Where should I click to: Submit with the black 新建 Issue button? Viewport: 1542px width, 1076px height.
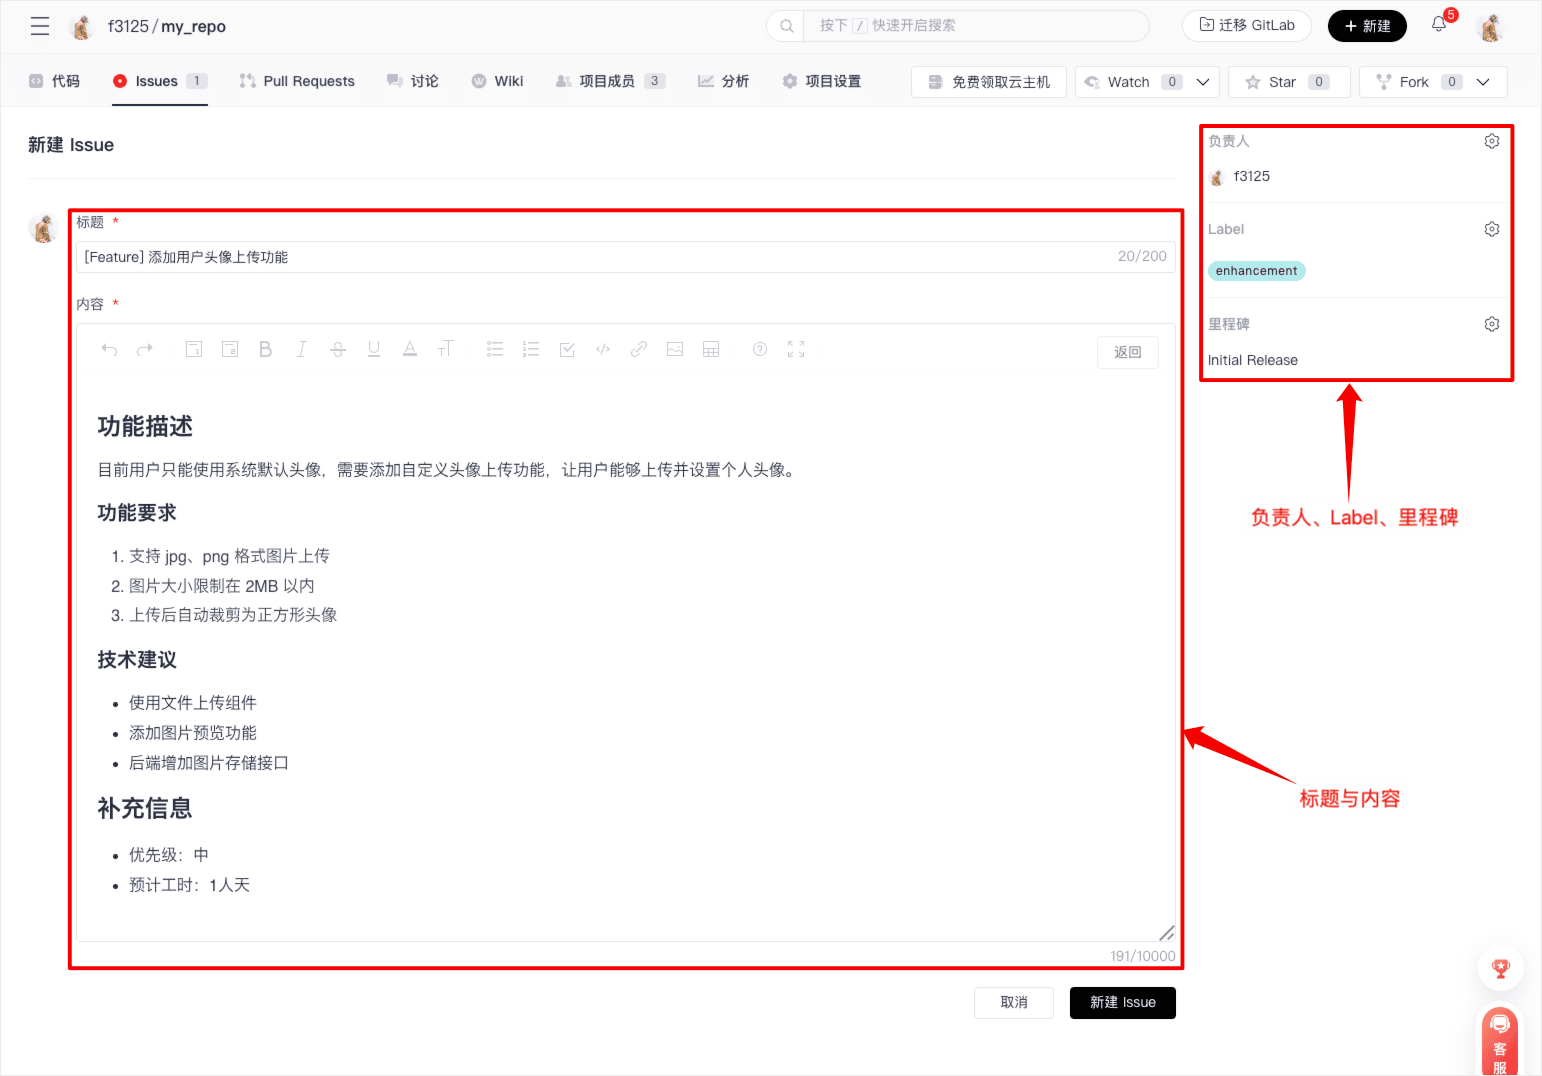[x=1122, y=1002]
